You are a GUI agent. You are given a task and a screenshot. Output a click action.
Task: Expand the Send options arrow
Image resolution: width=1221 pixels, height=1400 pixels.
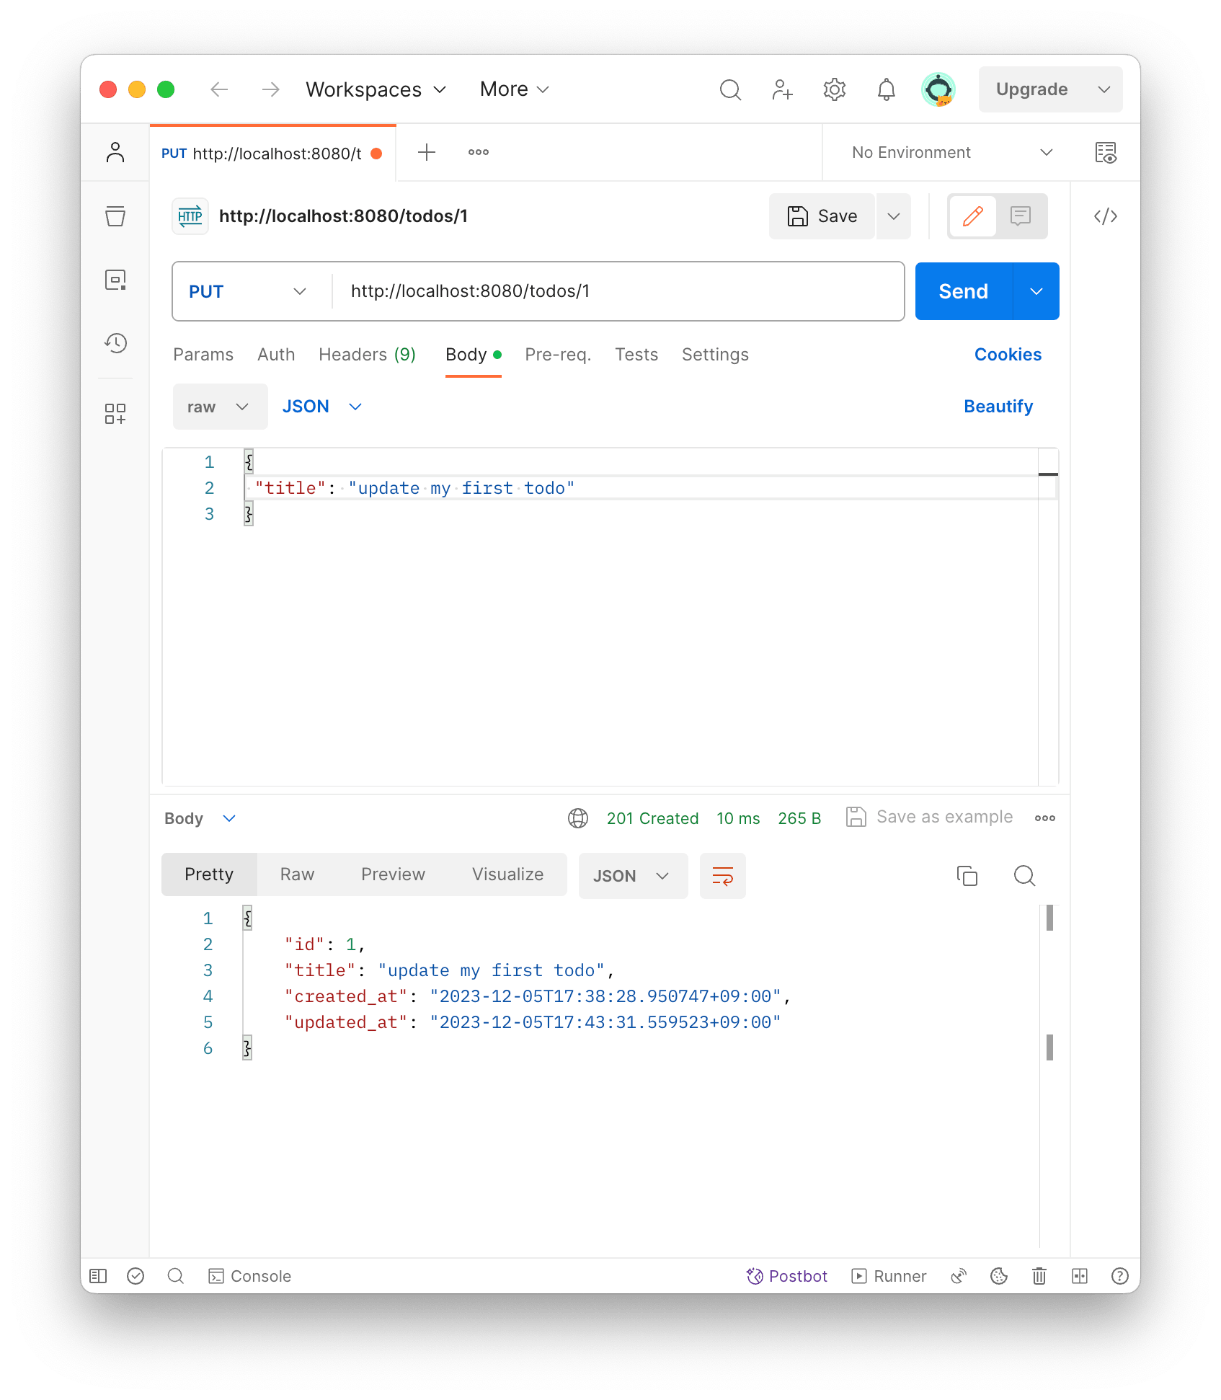1036,292
